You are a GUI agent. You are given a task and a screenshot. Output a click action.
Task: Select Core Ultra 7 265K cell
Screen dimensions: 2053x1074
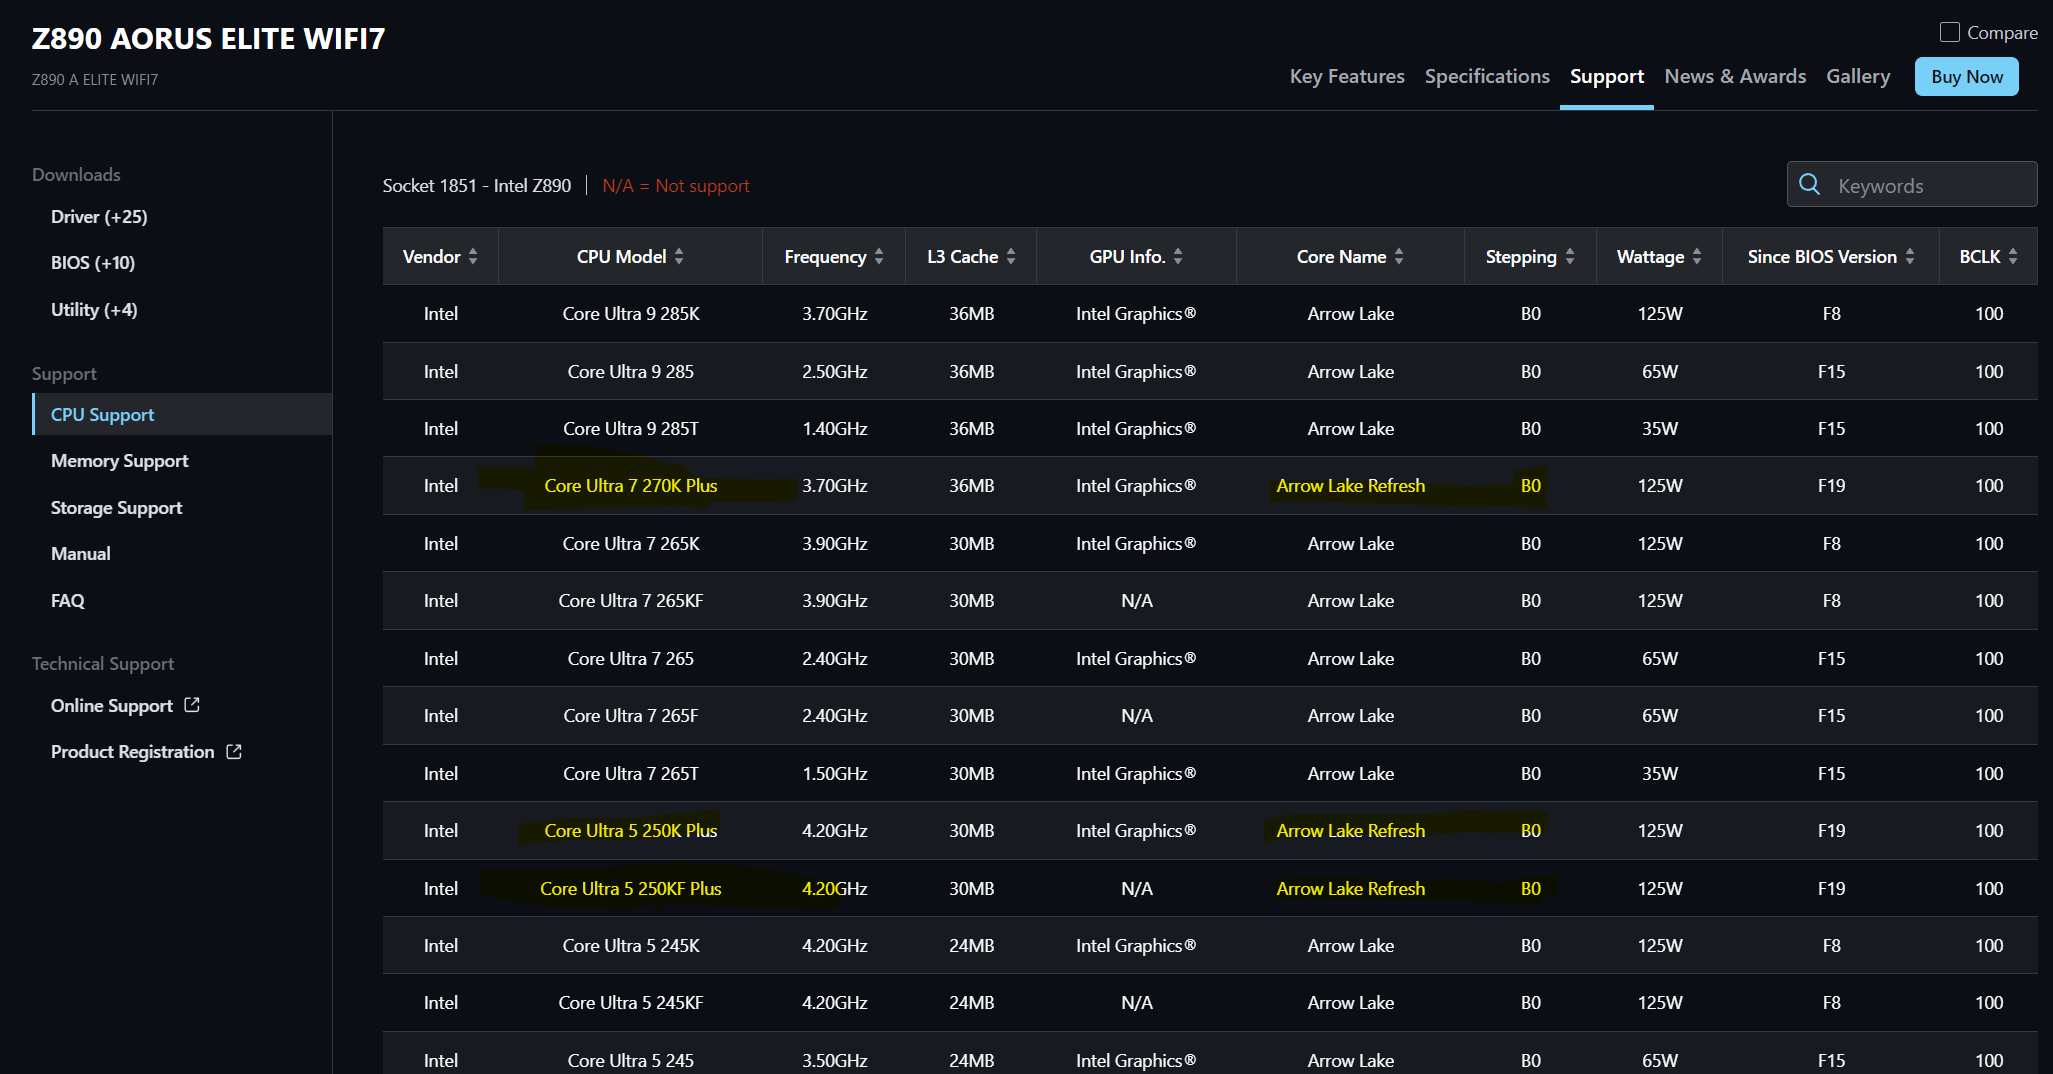tap(631, 543)
